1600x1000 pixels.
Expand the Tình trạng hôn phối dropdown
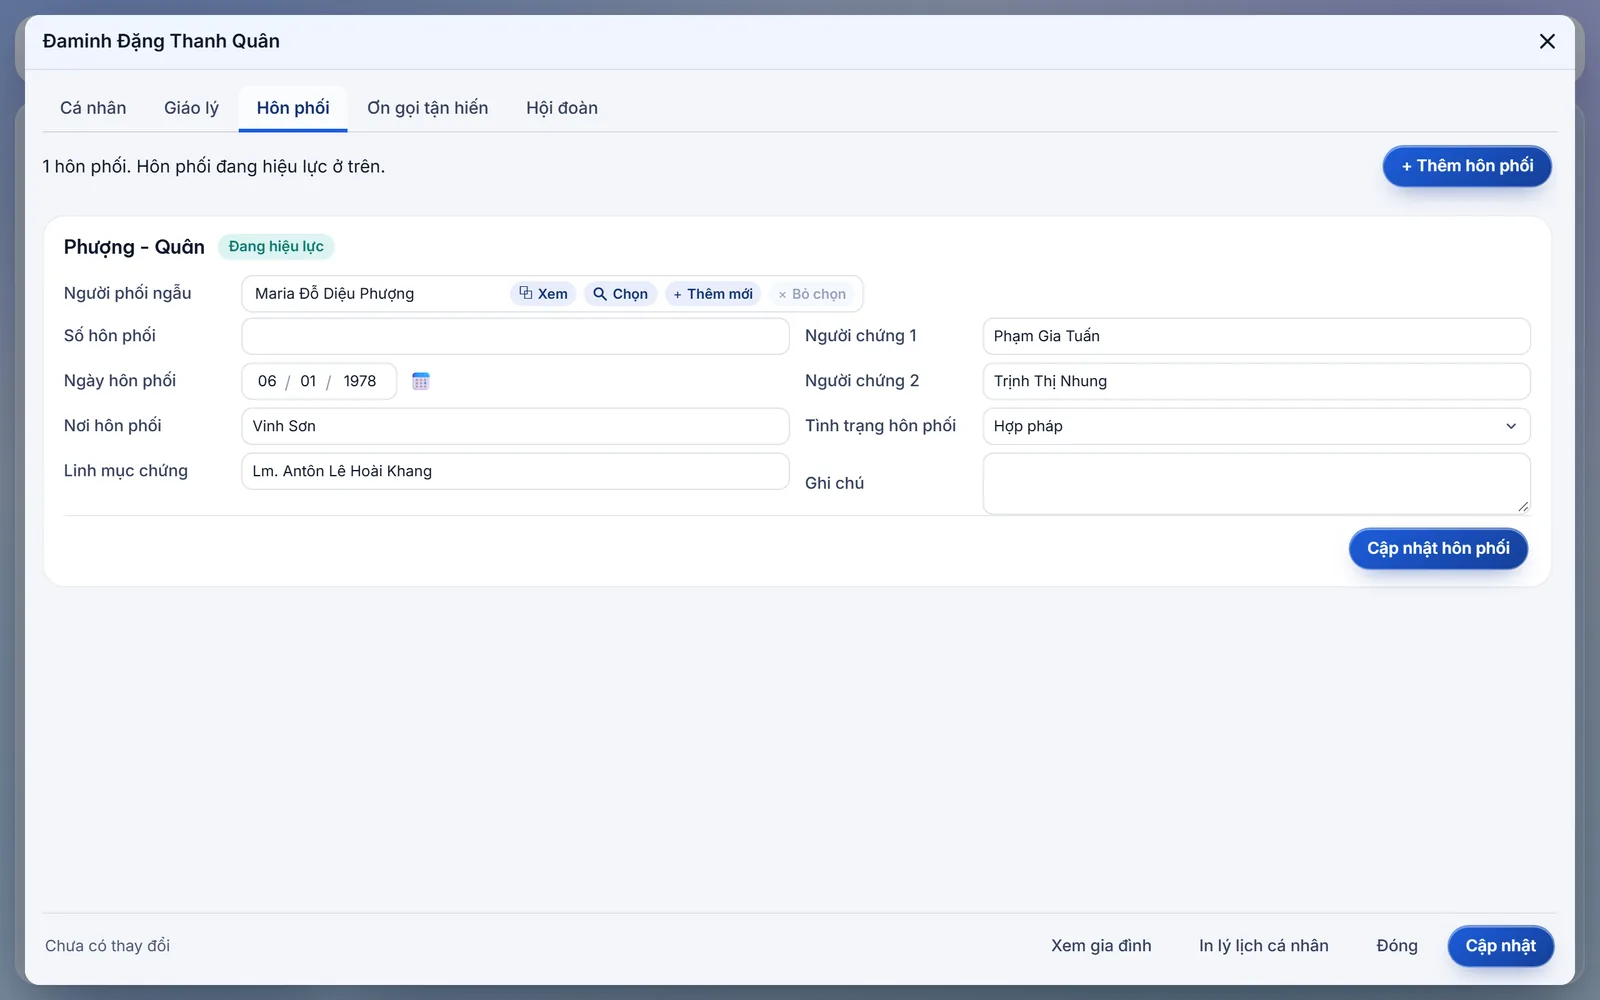click(1256, 426)
